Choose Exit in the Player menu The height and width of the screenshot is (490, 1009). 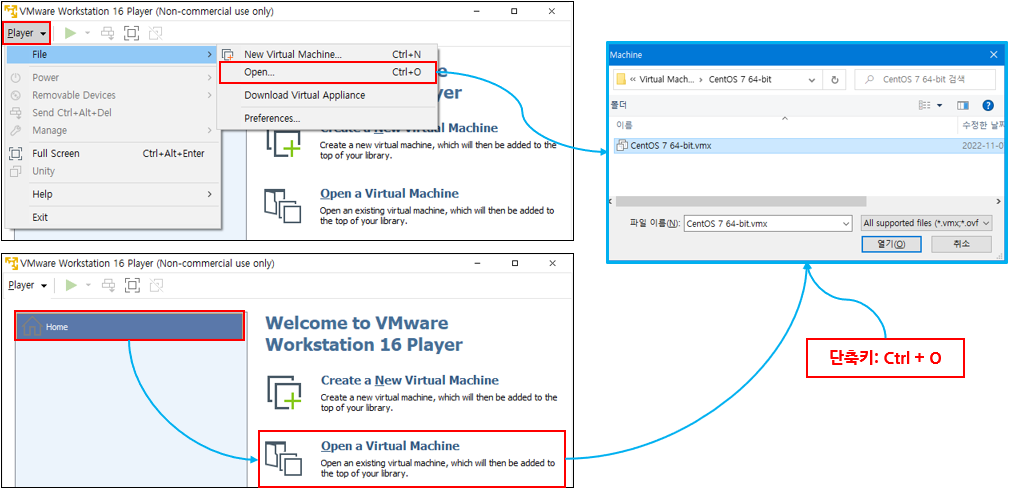pos(113,217)
